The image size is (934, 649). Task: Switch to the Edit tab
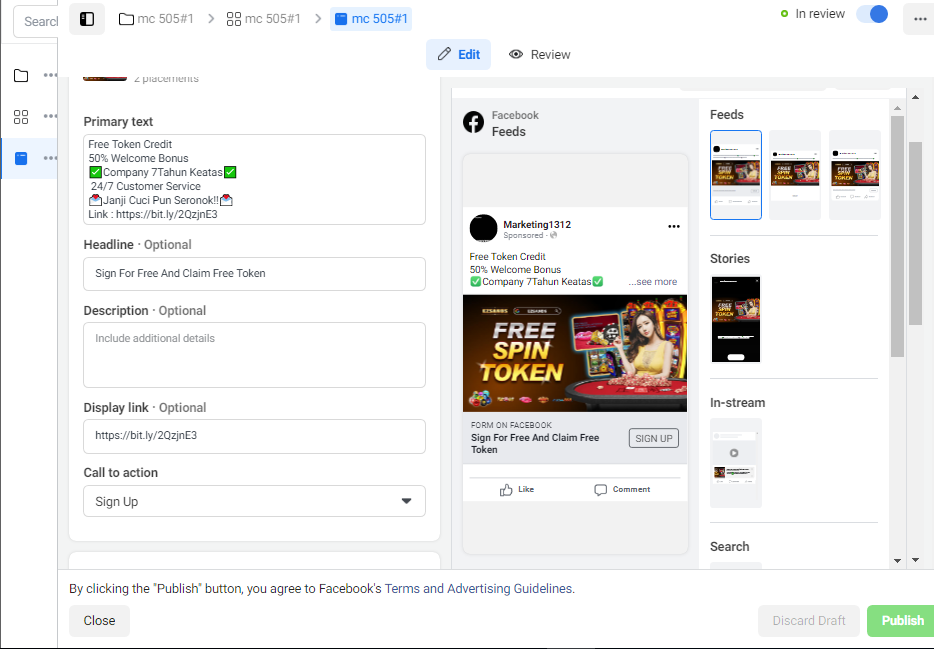458,55
